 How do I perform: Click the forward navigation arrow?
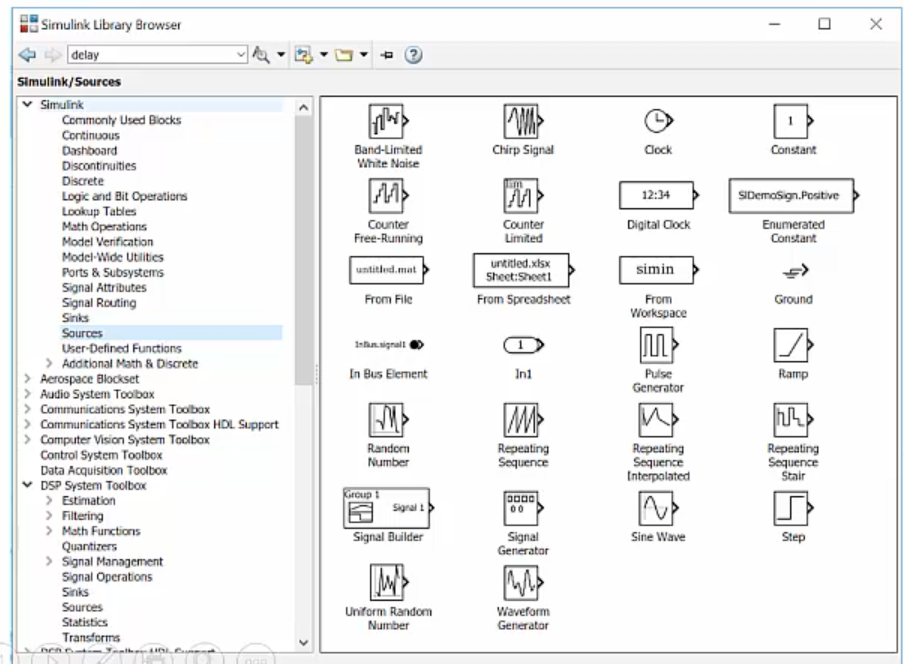(x=52, y=55)
